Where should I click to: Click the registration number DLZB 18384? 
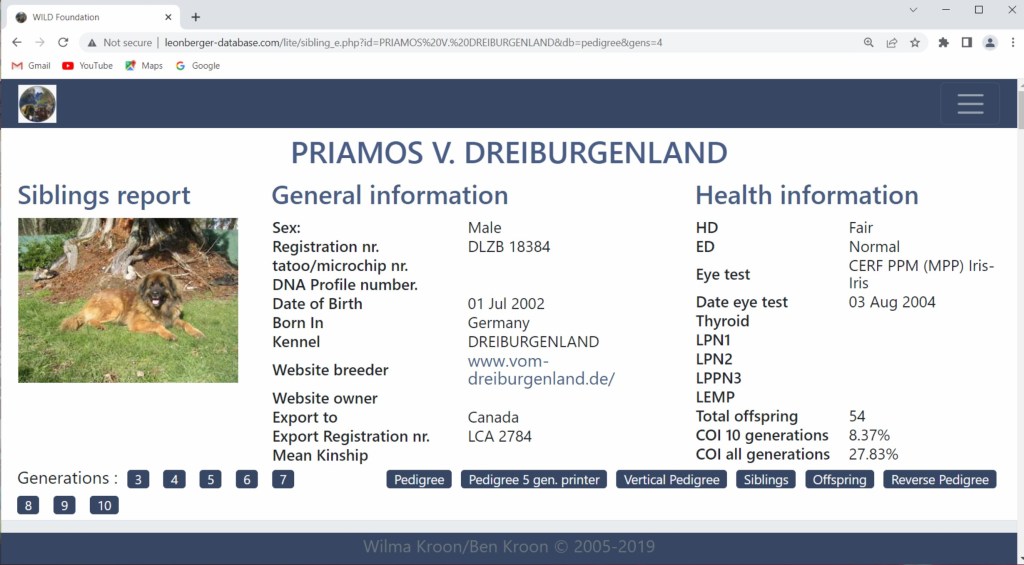tap(509, 247)
